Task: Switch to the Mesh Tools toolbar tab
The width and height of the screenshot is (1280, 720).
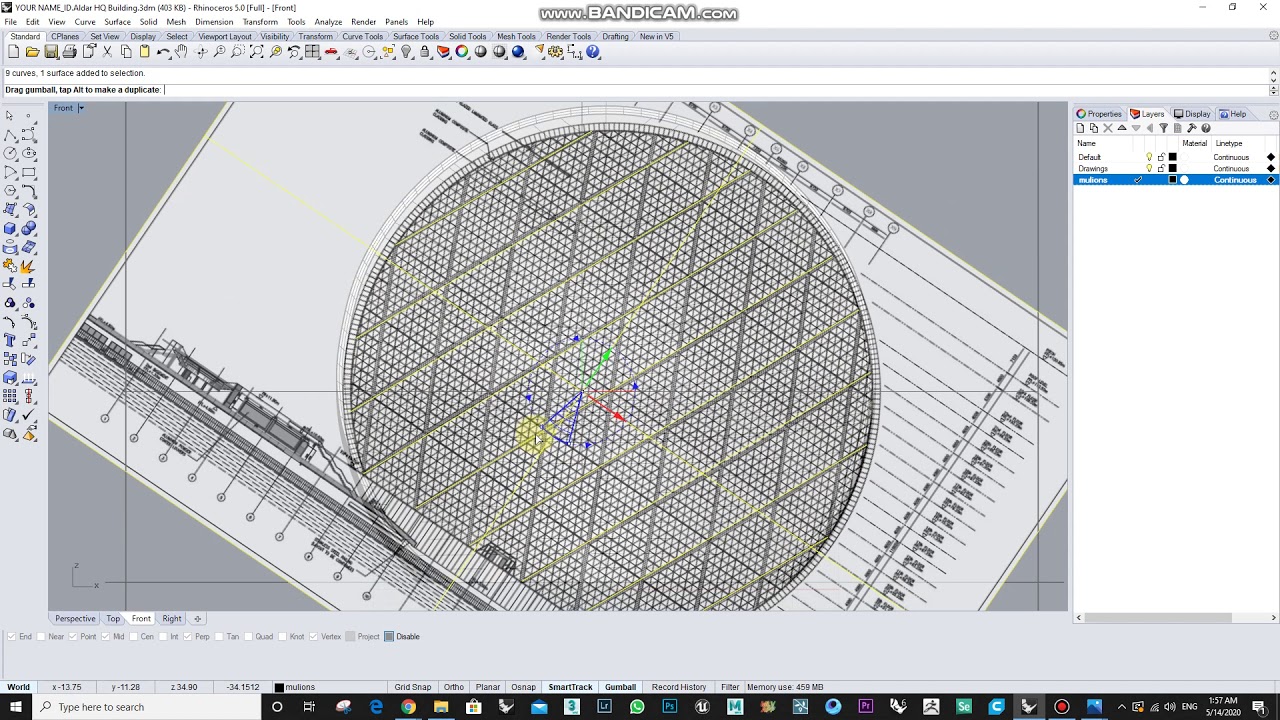Action: 516,37
